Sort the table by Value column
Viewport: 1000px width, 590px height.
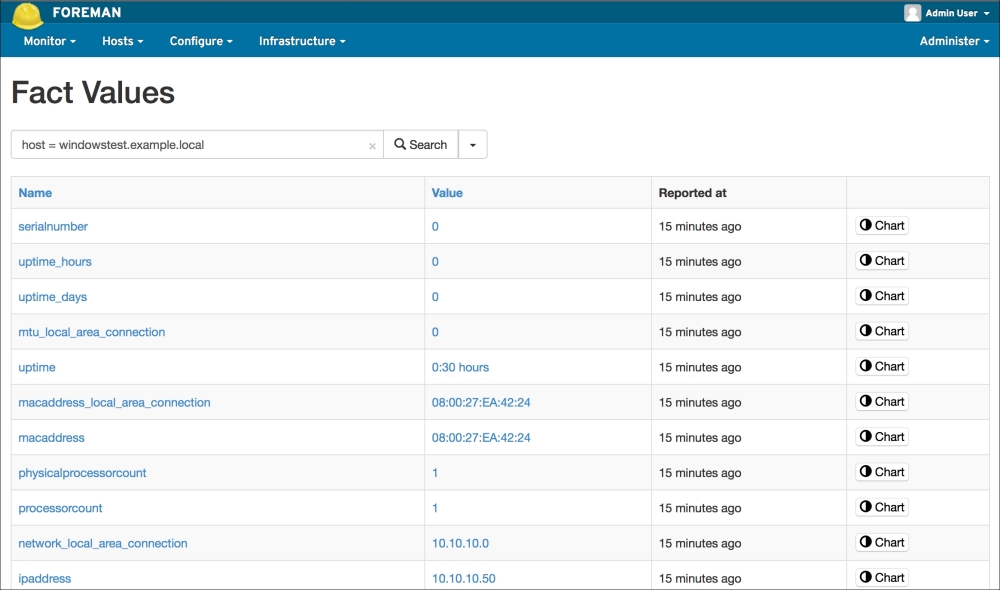tap(447, 193)
